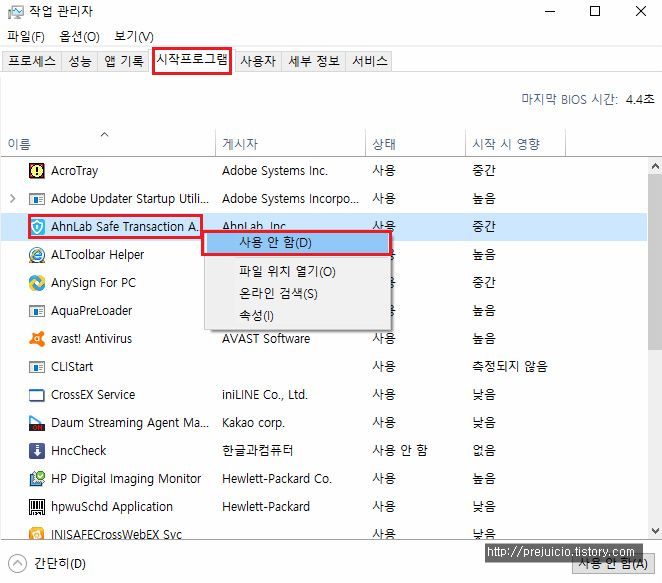Click the Adobe Updater Startup Utility icon
This screenshot has height=583, width=662.
(37, 198)
